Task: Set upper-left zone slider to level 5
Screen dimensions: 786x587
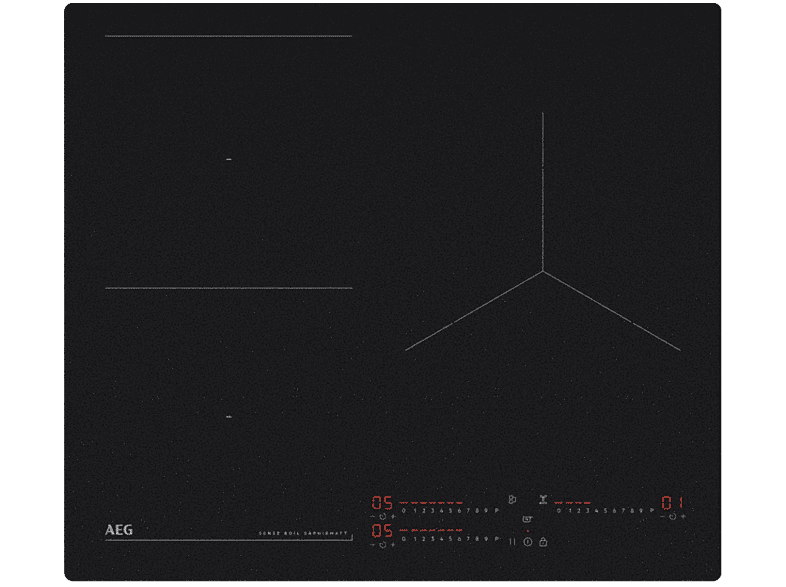Action: (449, 511)
